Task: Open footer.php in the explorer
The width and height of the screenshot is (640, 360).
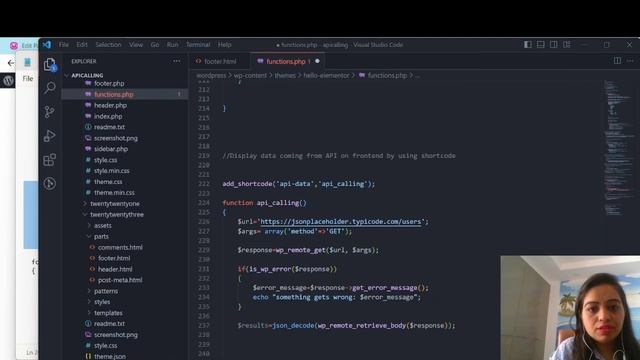Action: click(109, 83)
